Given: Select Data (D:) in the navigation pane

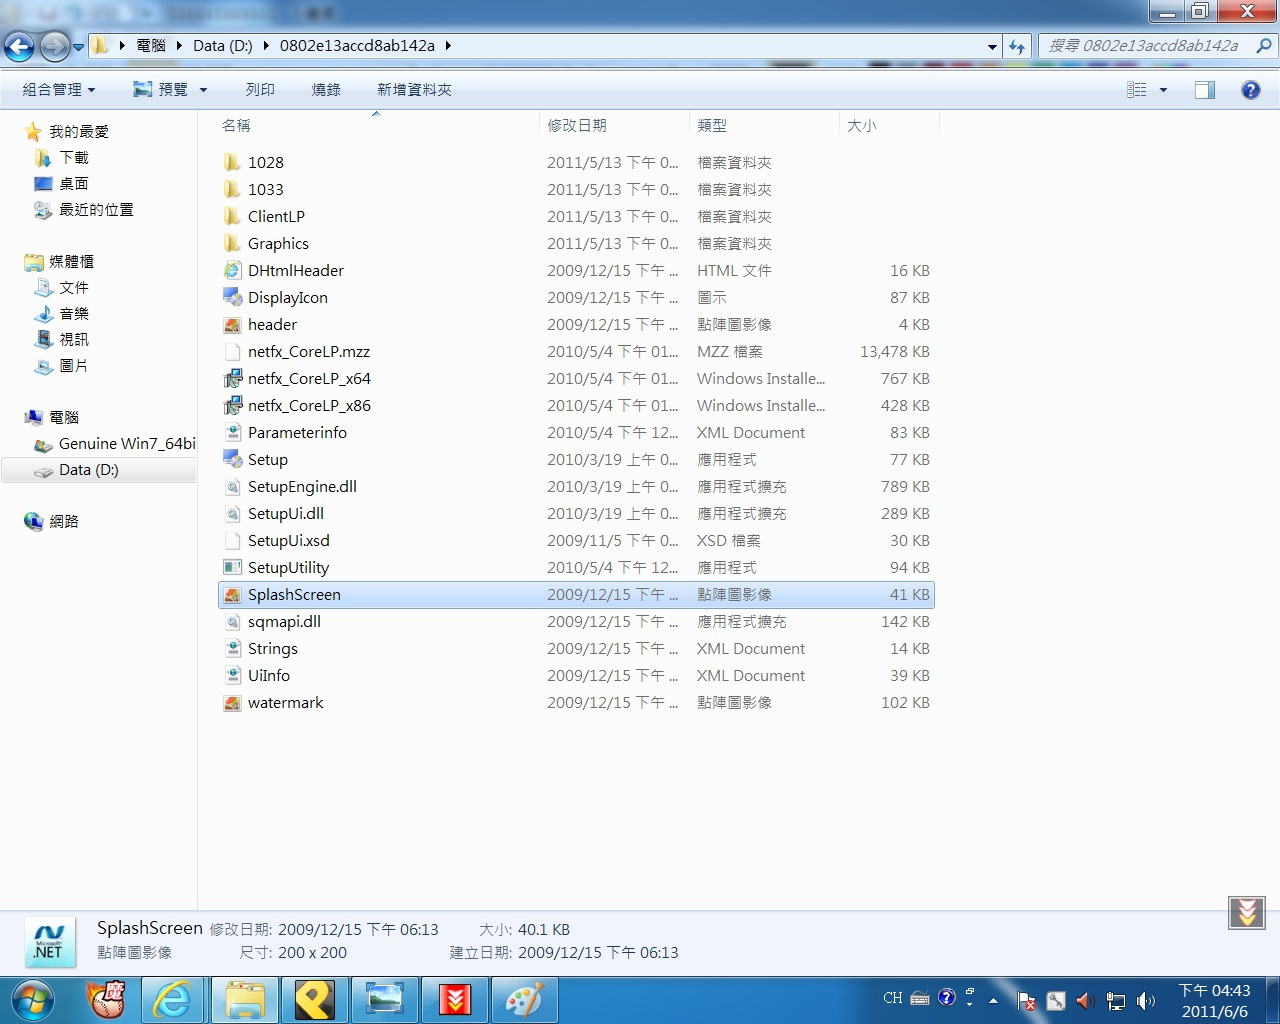Looking at the screenshot, I should pyautogui.click(x=88, y=470).
